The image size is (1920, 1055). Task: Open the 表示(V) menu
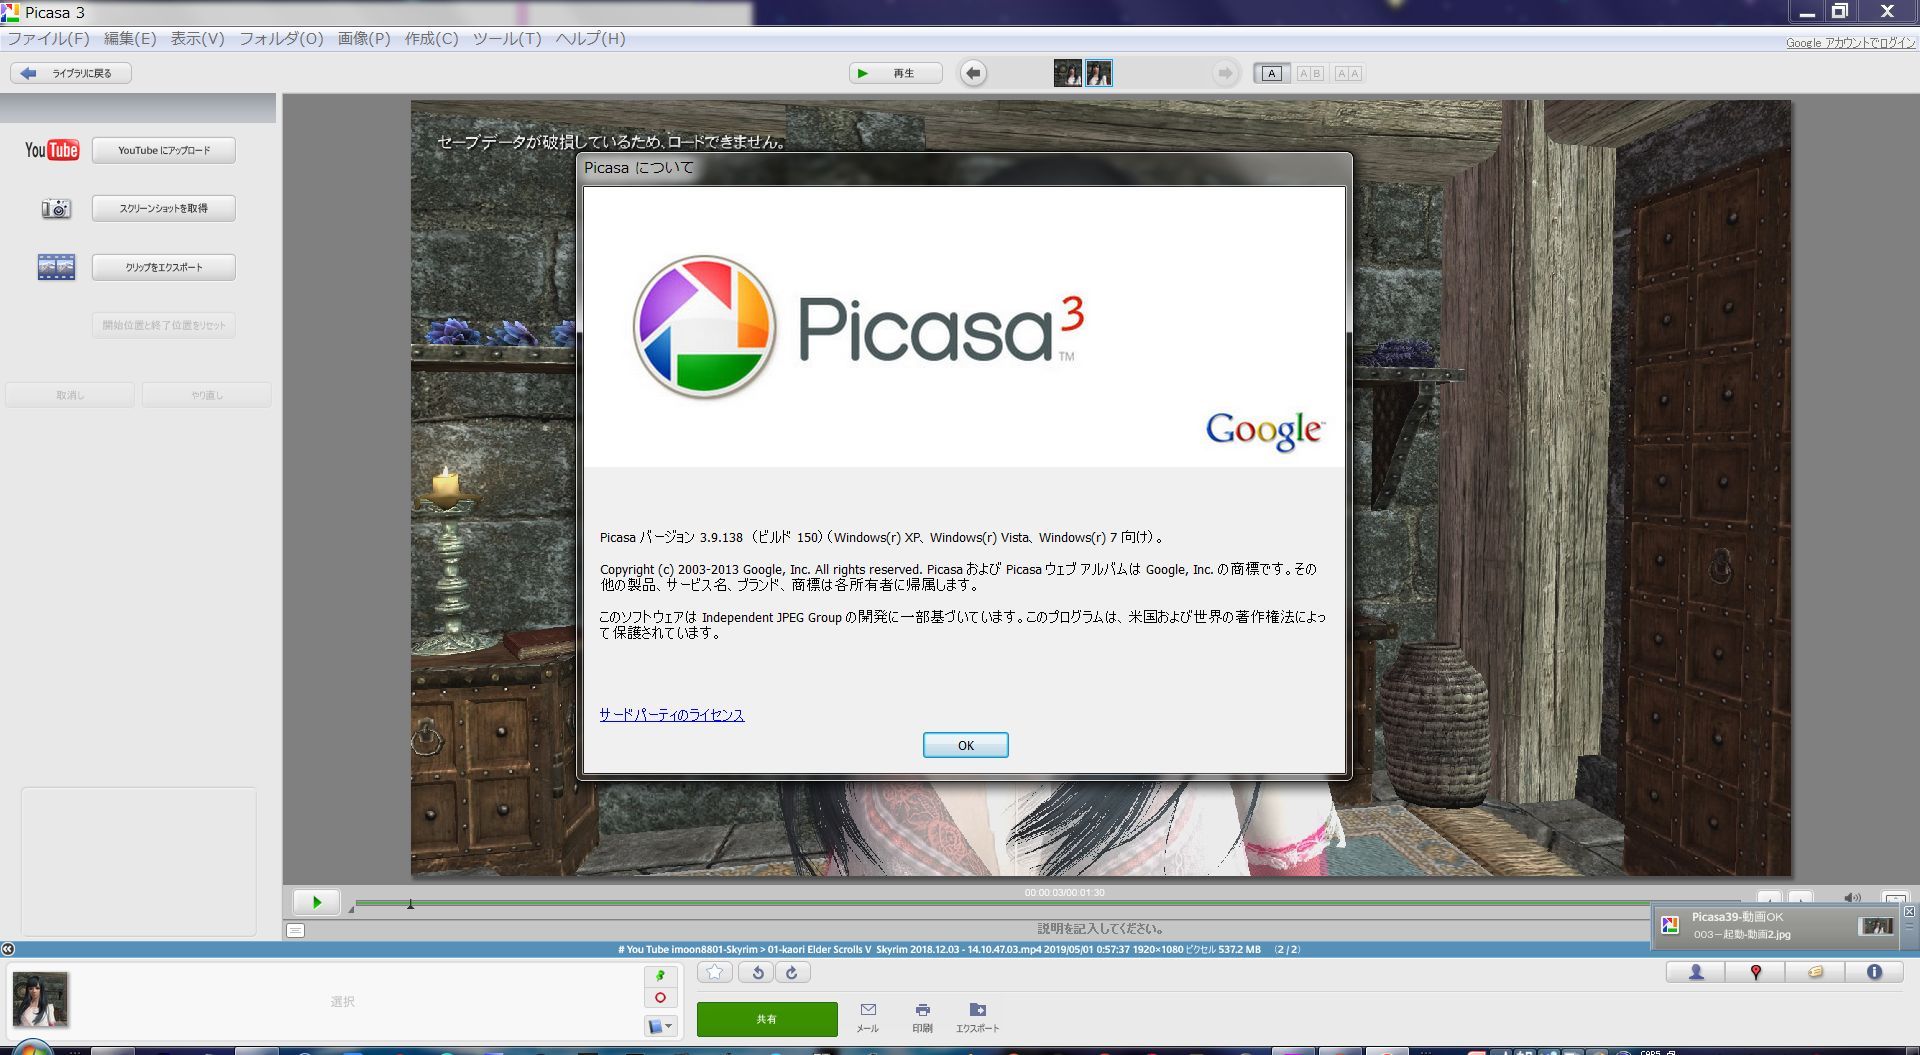pos(197,39)
